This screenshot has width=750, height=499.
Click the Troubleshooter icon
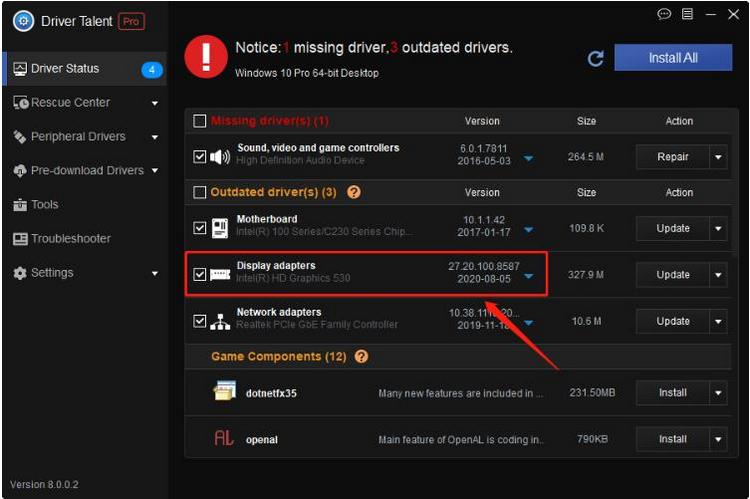click(x=20, y=239)
